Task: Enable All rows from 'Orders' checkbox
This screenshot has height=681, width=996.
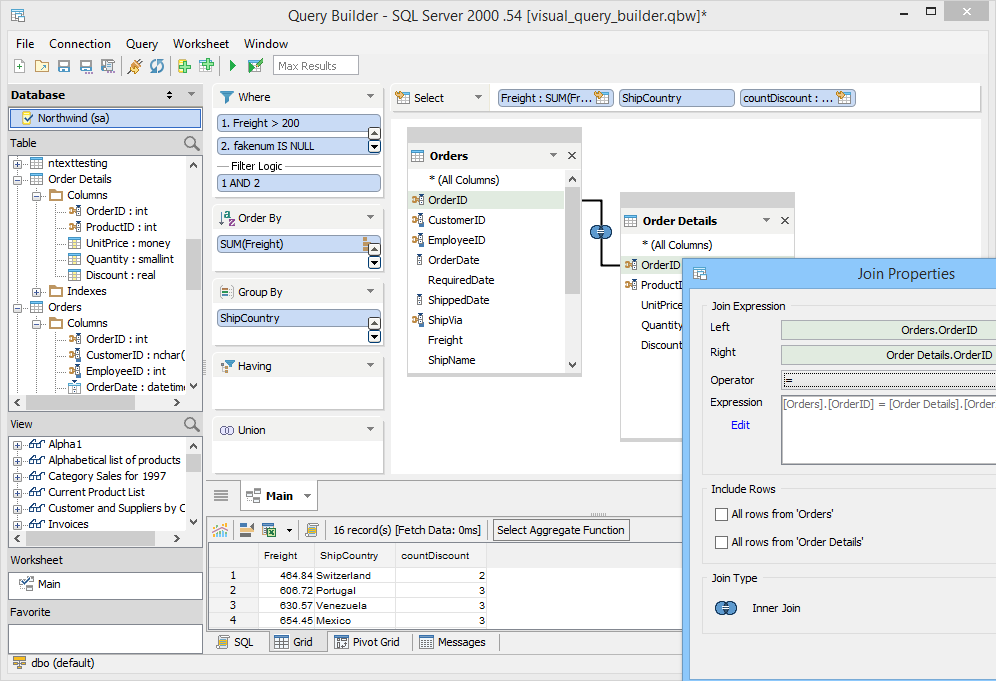Action: pos(722,514)
